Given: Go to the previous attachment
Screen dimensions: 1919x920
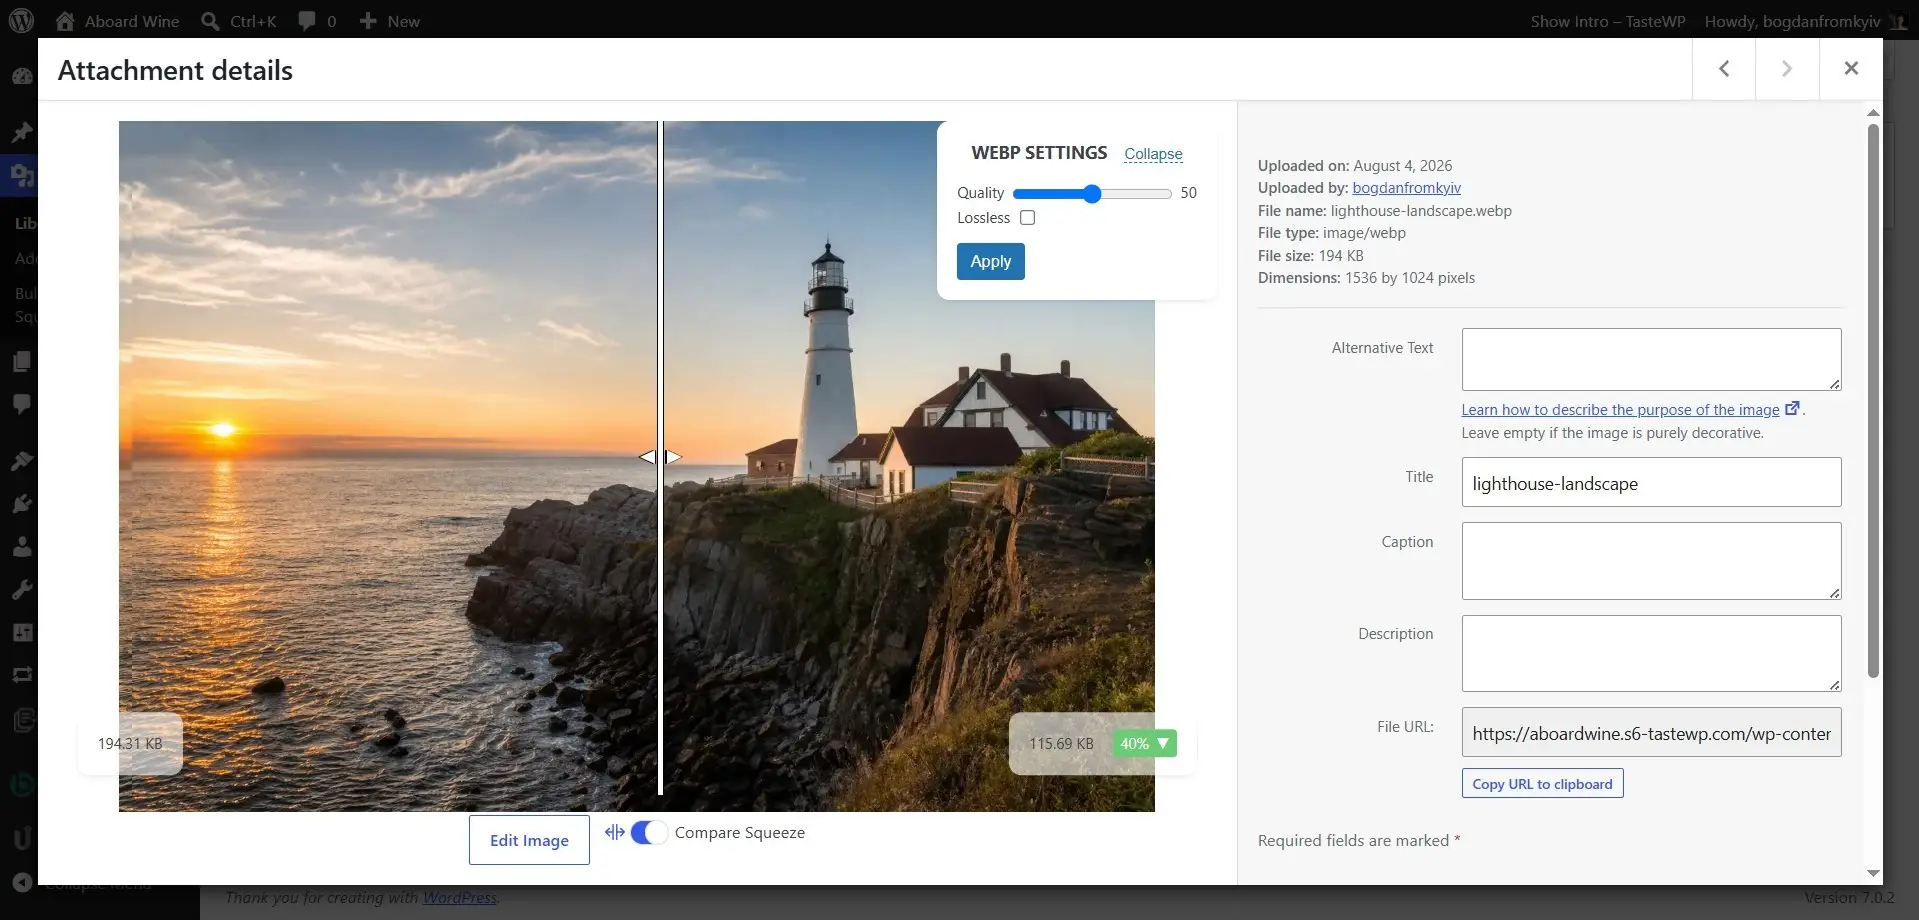Looking at the screenshot, I should tap(1724, 69).
